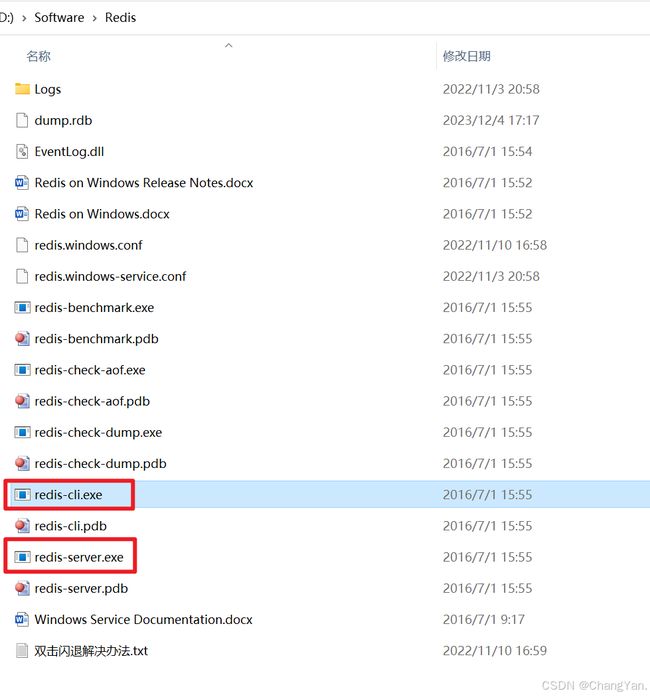The width and height of the screenshot is (650, 697).
Task: Sort files by the 名称 column header
Action: pyautogui.click(x=38, y=56)
